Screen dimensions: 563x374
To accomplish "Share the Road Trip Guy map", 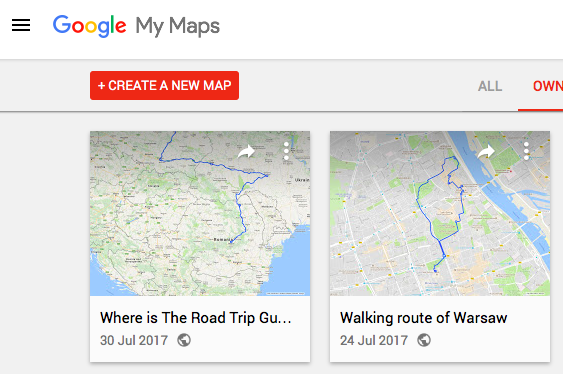I will pyautogui.click(x=246, y=151).
